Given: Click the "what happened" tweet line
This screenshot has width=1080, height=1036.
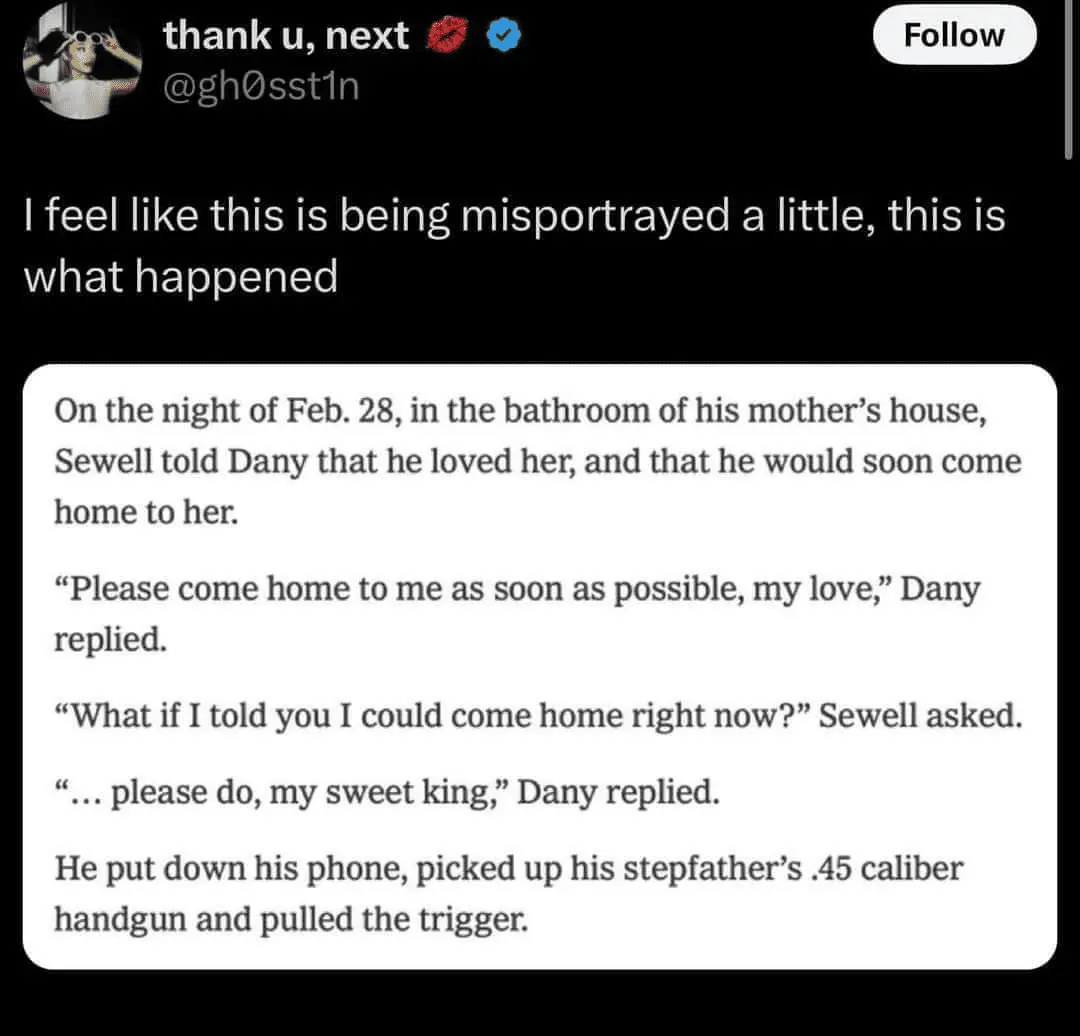Looking at the screenshot, I should 180,277.
